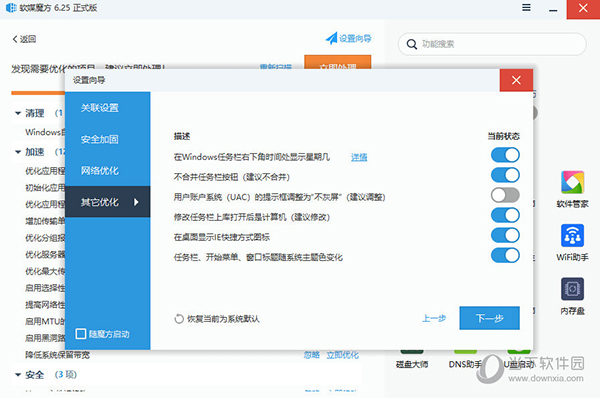
Task: Collapse the 安全 category
Action: coord(18,375)
